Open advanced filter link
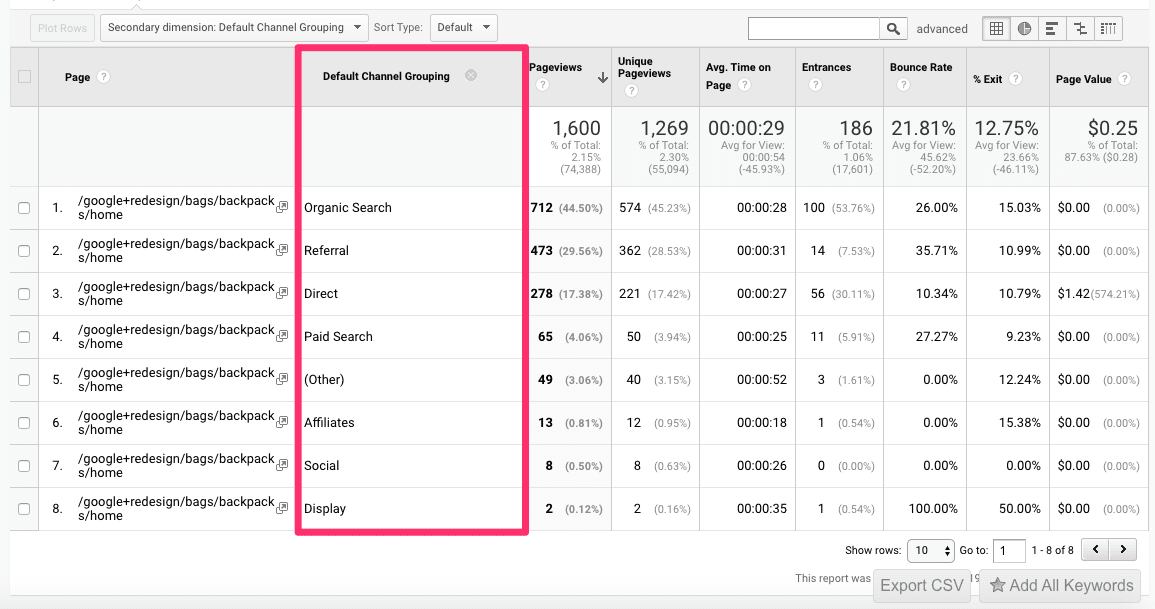Screen dimensions: 1155x609 coord(941,29)
